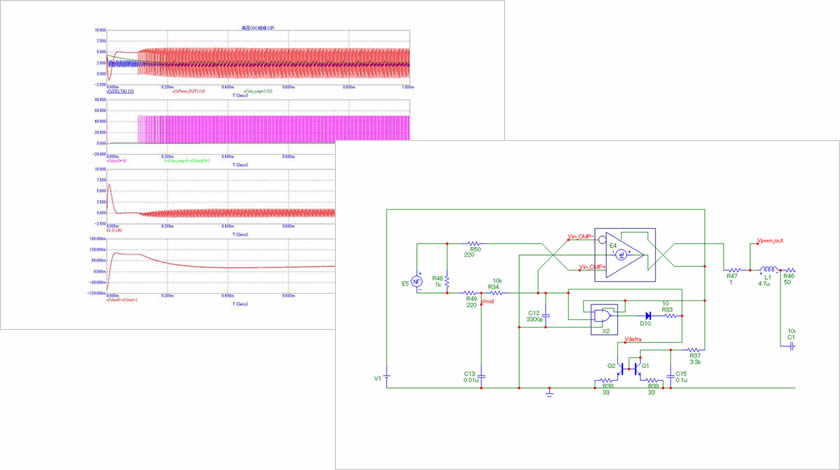
Task: Select resistor R50 220 ohm
Action: [475, 243]
